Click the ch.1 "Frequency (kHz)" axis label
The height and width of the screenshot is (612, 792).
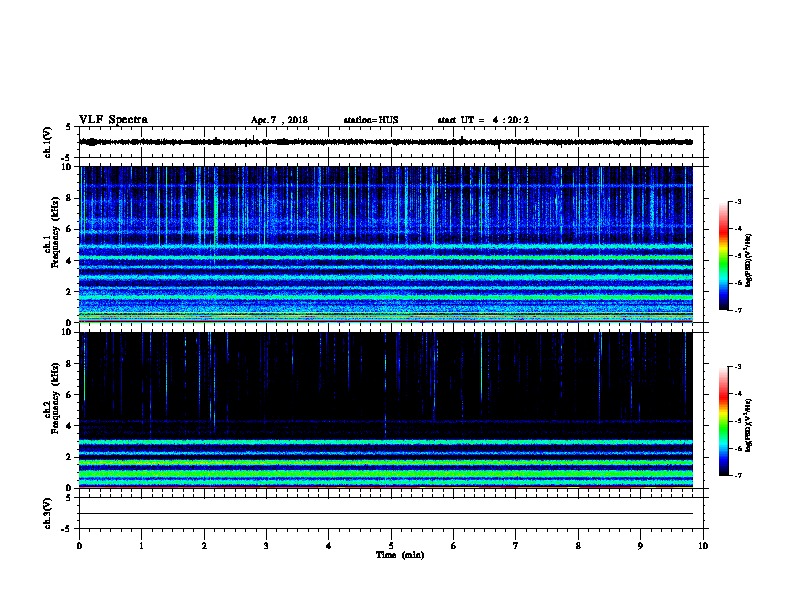(x=55, y=232)
